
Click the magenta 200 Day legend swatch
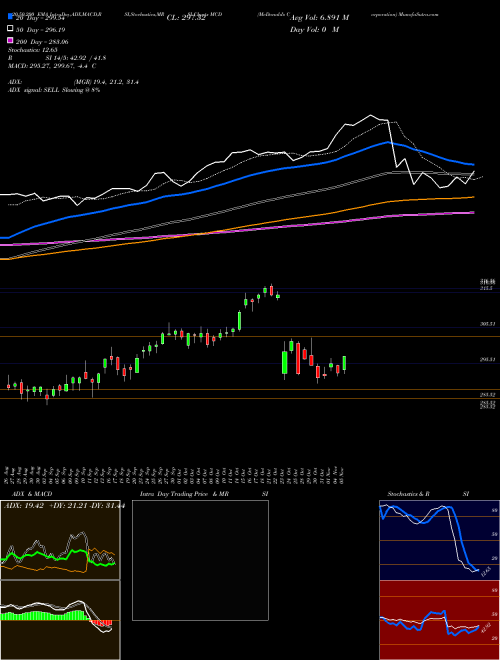pos(10,40)
